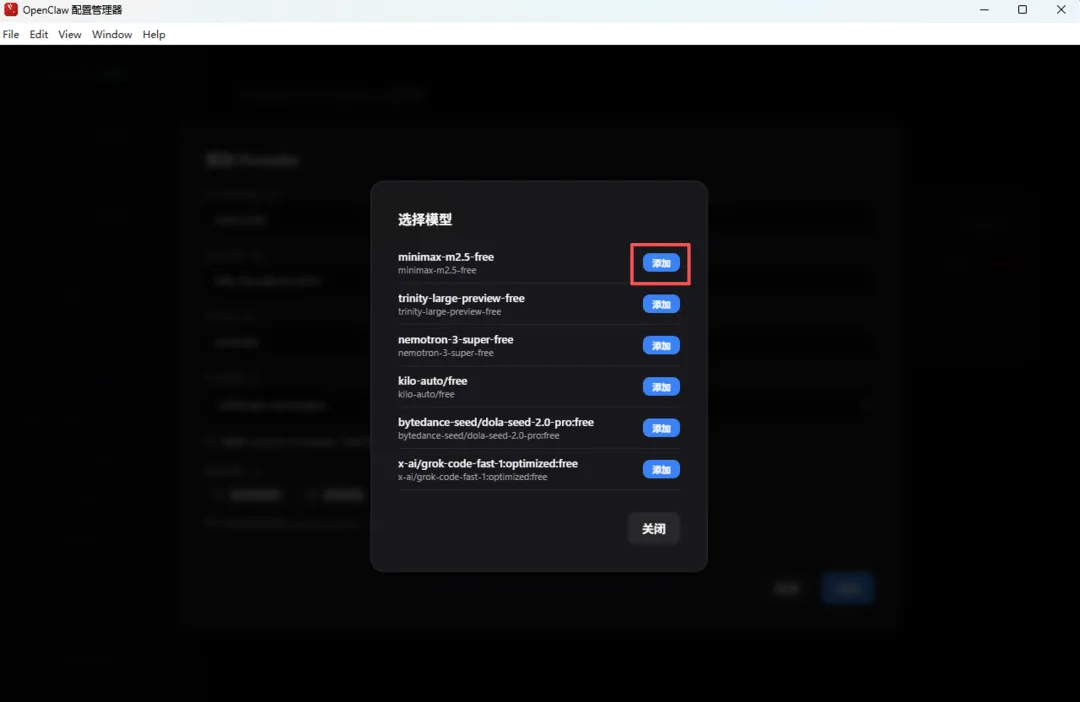
Task: Select the nemotron-3-super-free model name
Action: coord(455,340)
